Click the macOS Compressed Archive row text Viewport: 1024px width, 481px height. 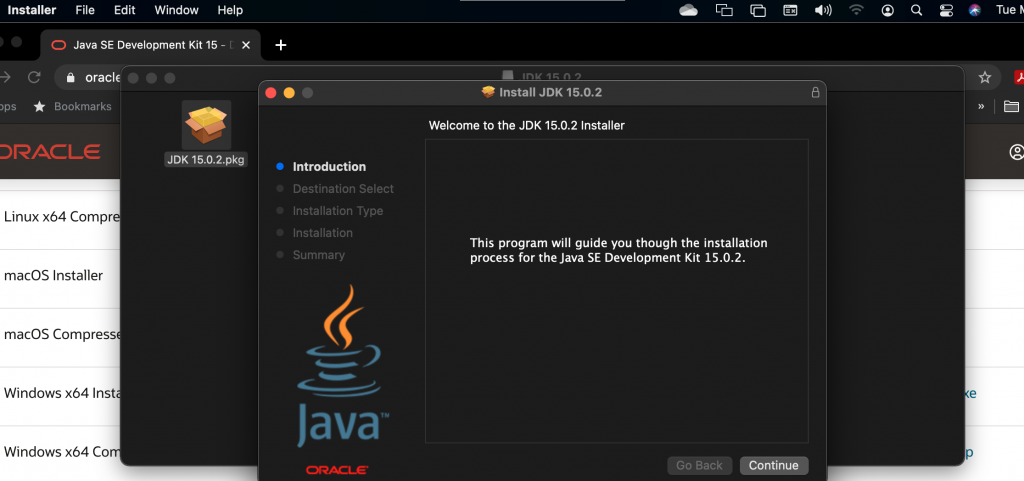coord(62,334)
